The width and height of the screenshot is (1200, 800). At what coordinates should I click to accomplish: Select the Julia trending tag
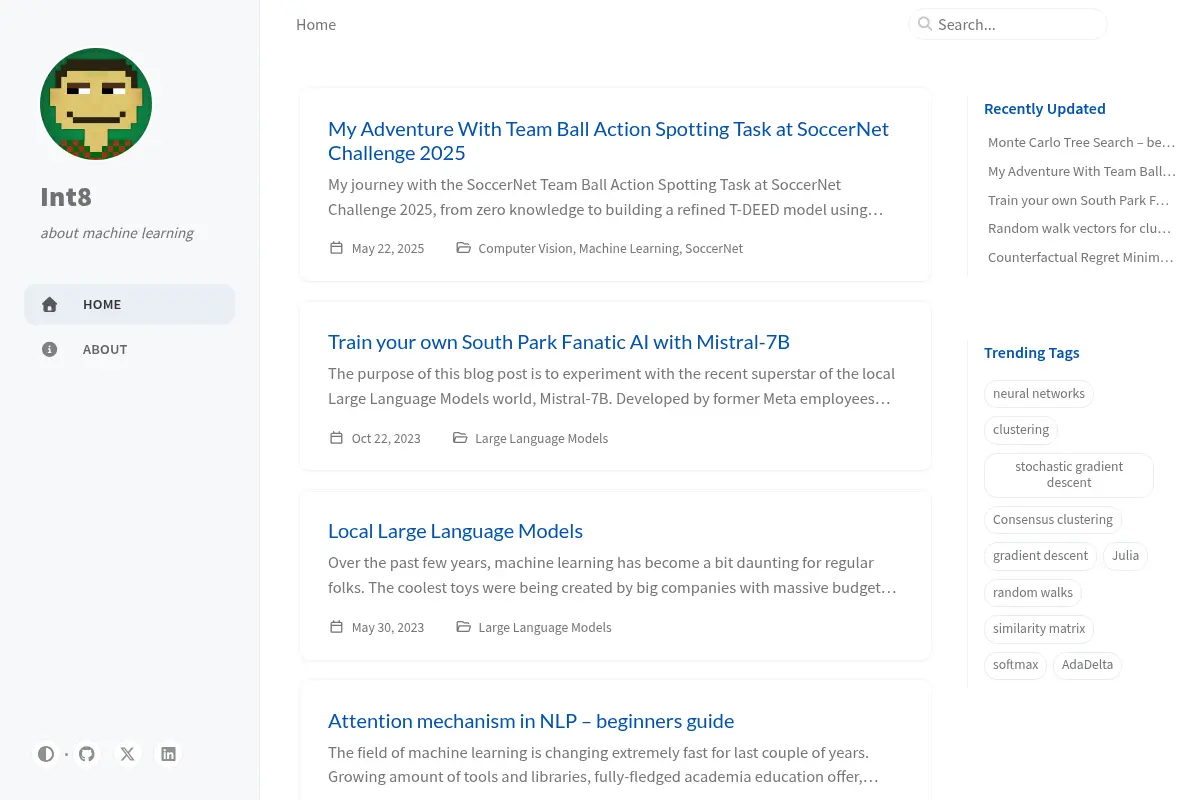1125,556
